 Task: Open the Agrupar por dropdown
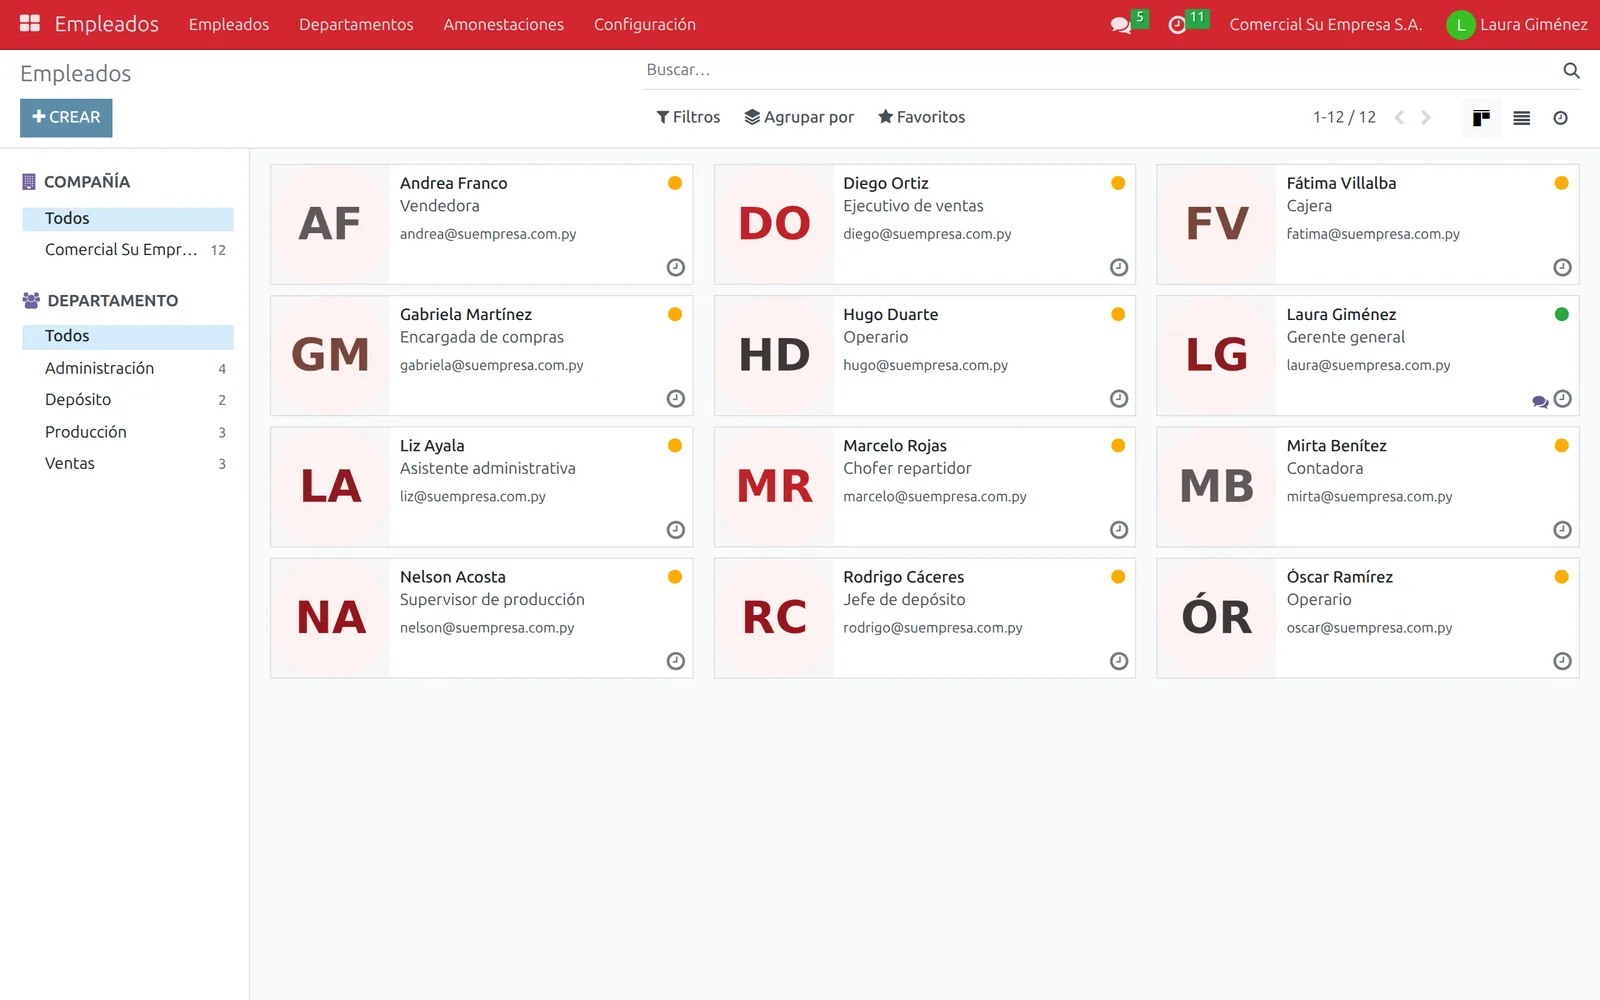(799, 117)
